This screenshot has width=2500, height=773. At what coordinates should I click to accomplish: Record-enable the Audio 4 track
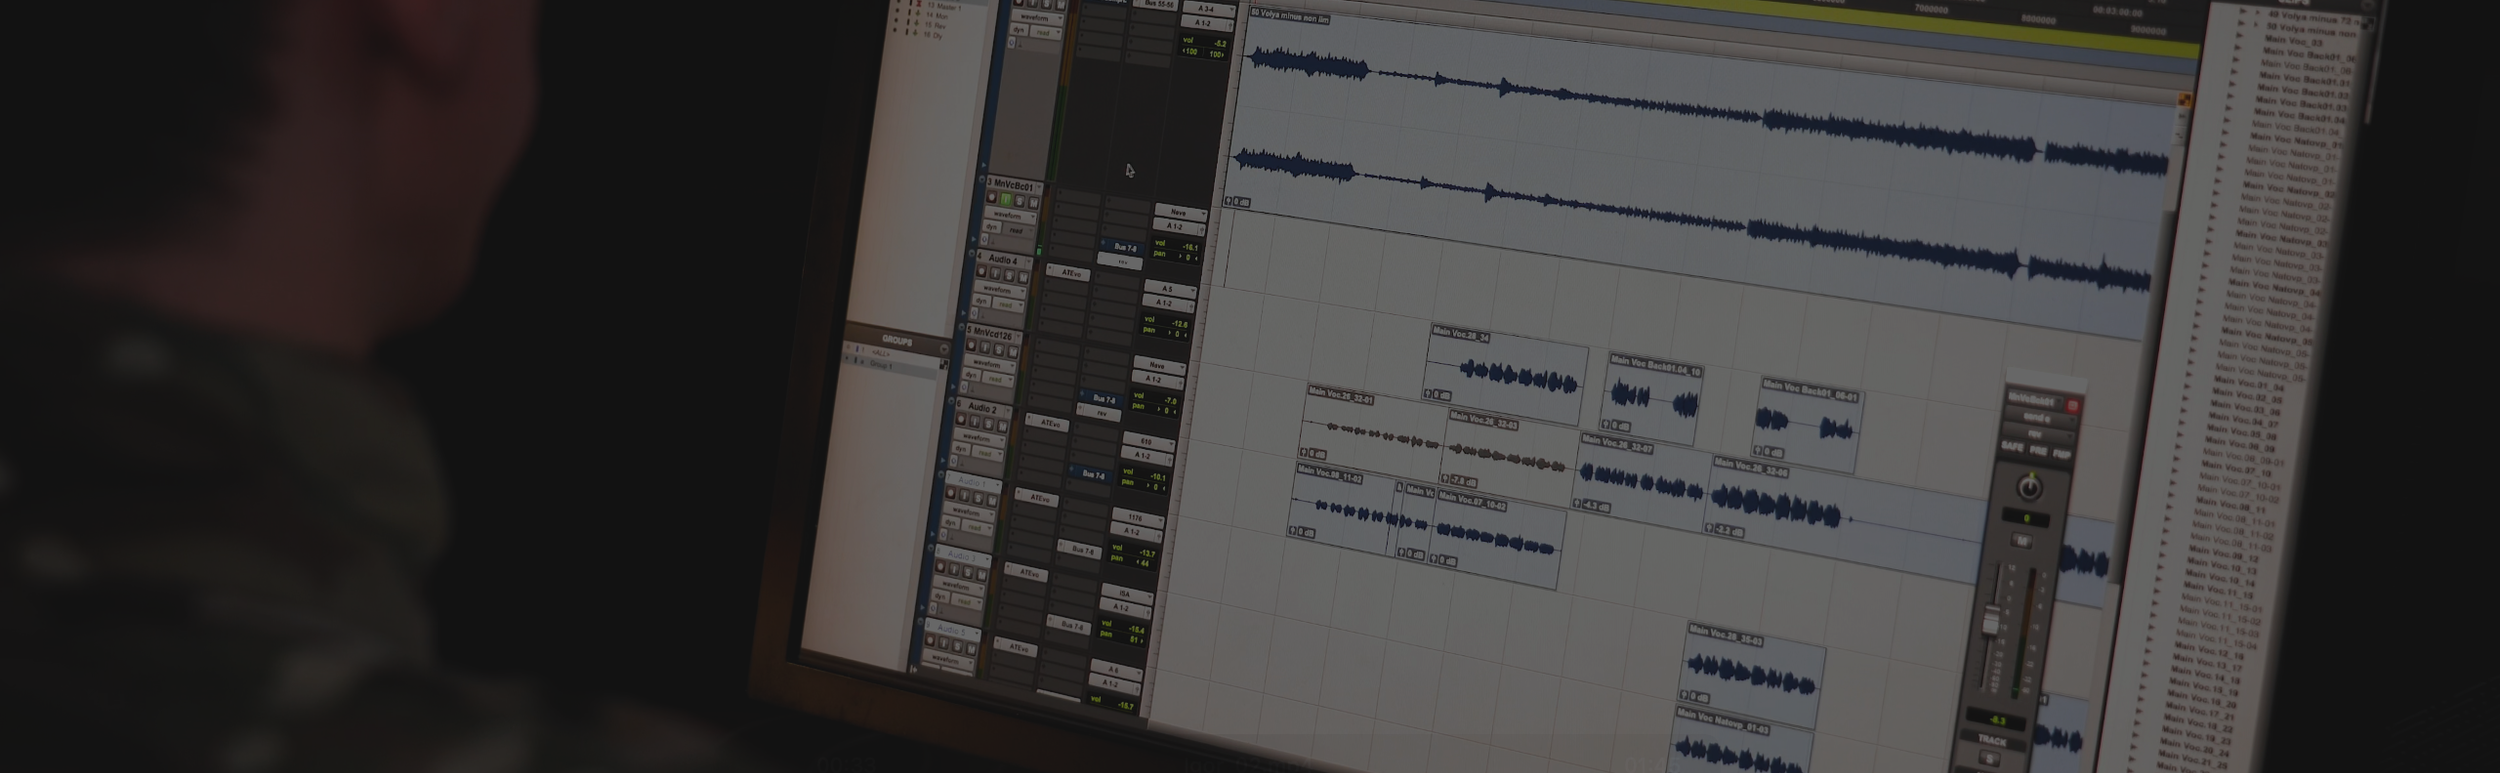[x=981, y=271]
